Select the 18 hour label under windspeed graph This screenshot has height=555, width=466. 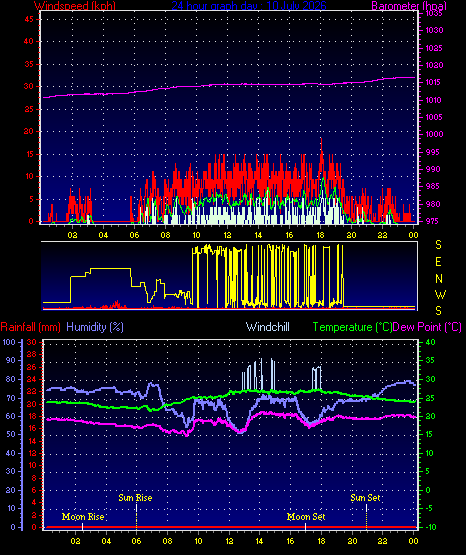click(320, 235)
